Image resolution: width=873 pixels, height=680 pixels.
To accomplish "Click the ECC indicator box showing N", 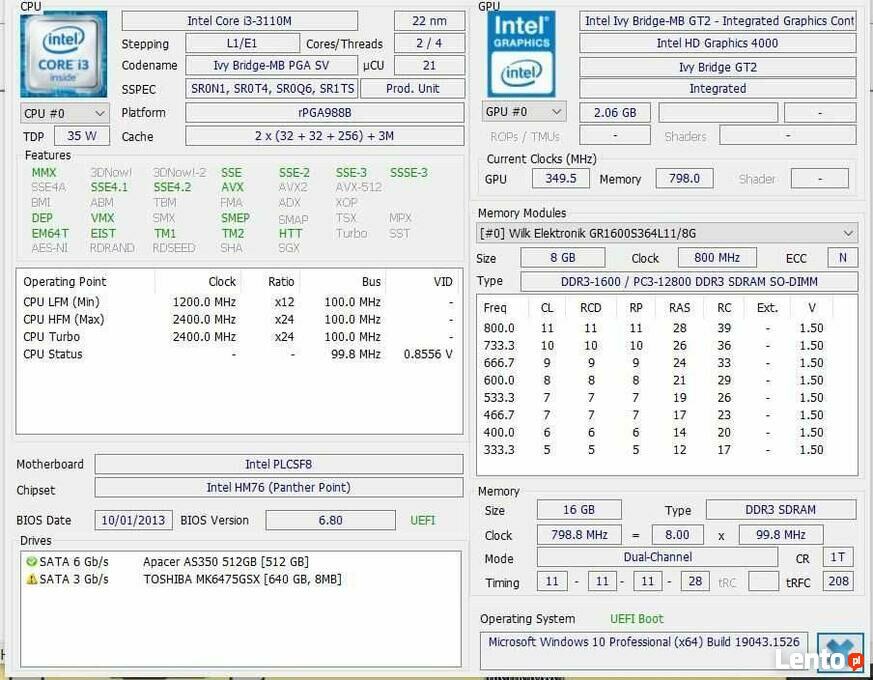I will (843, 258).
